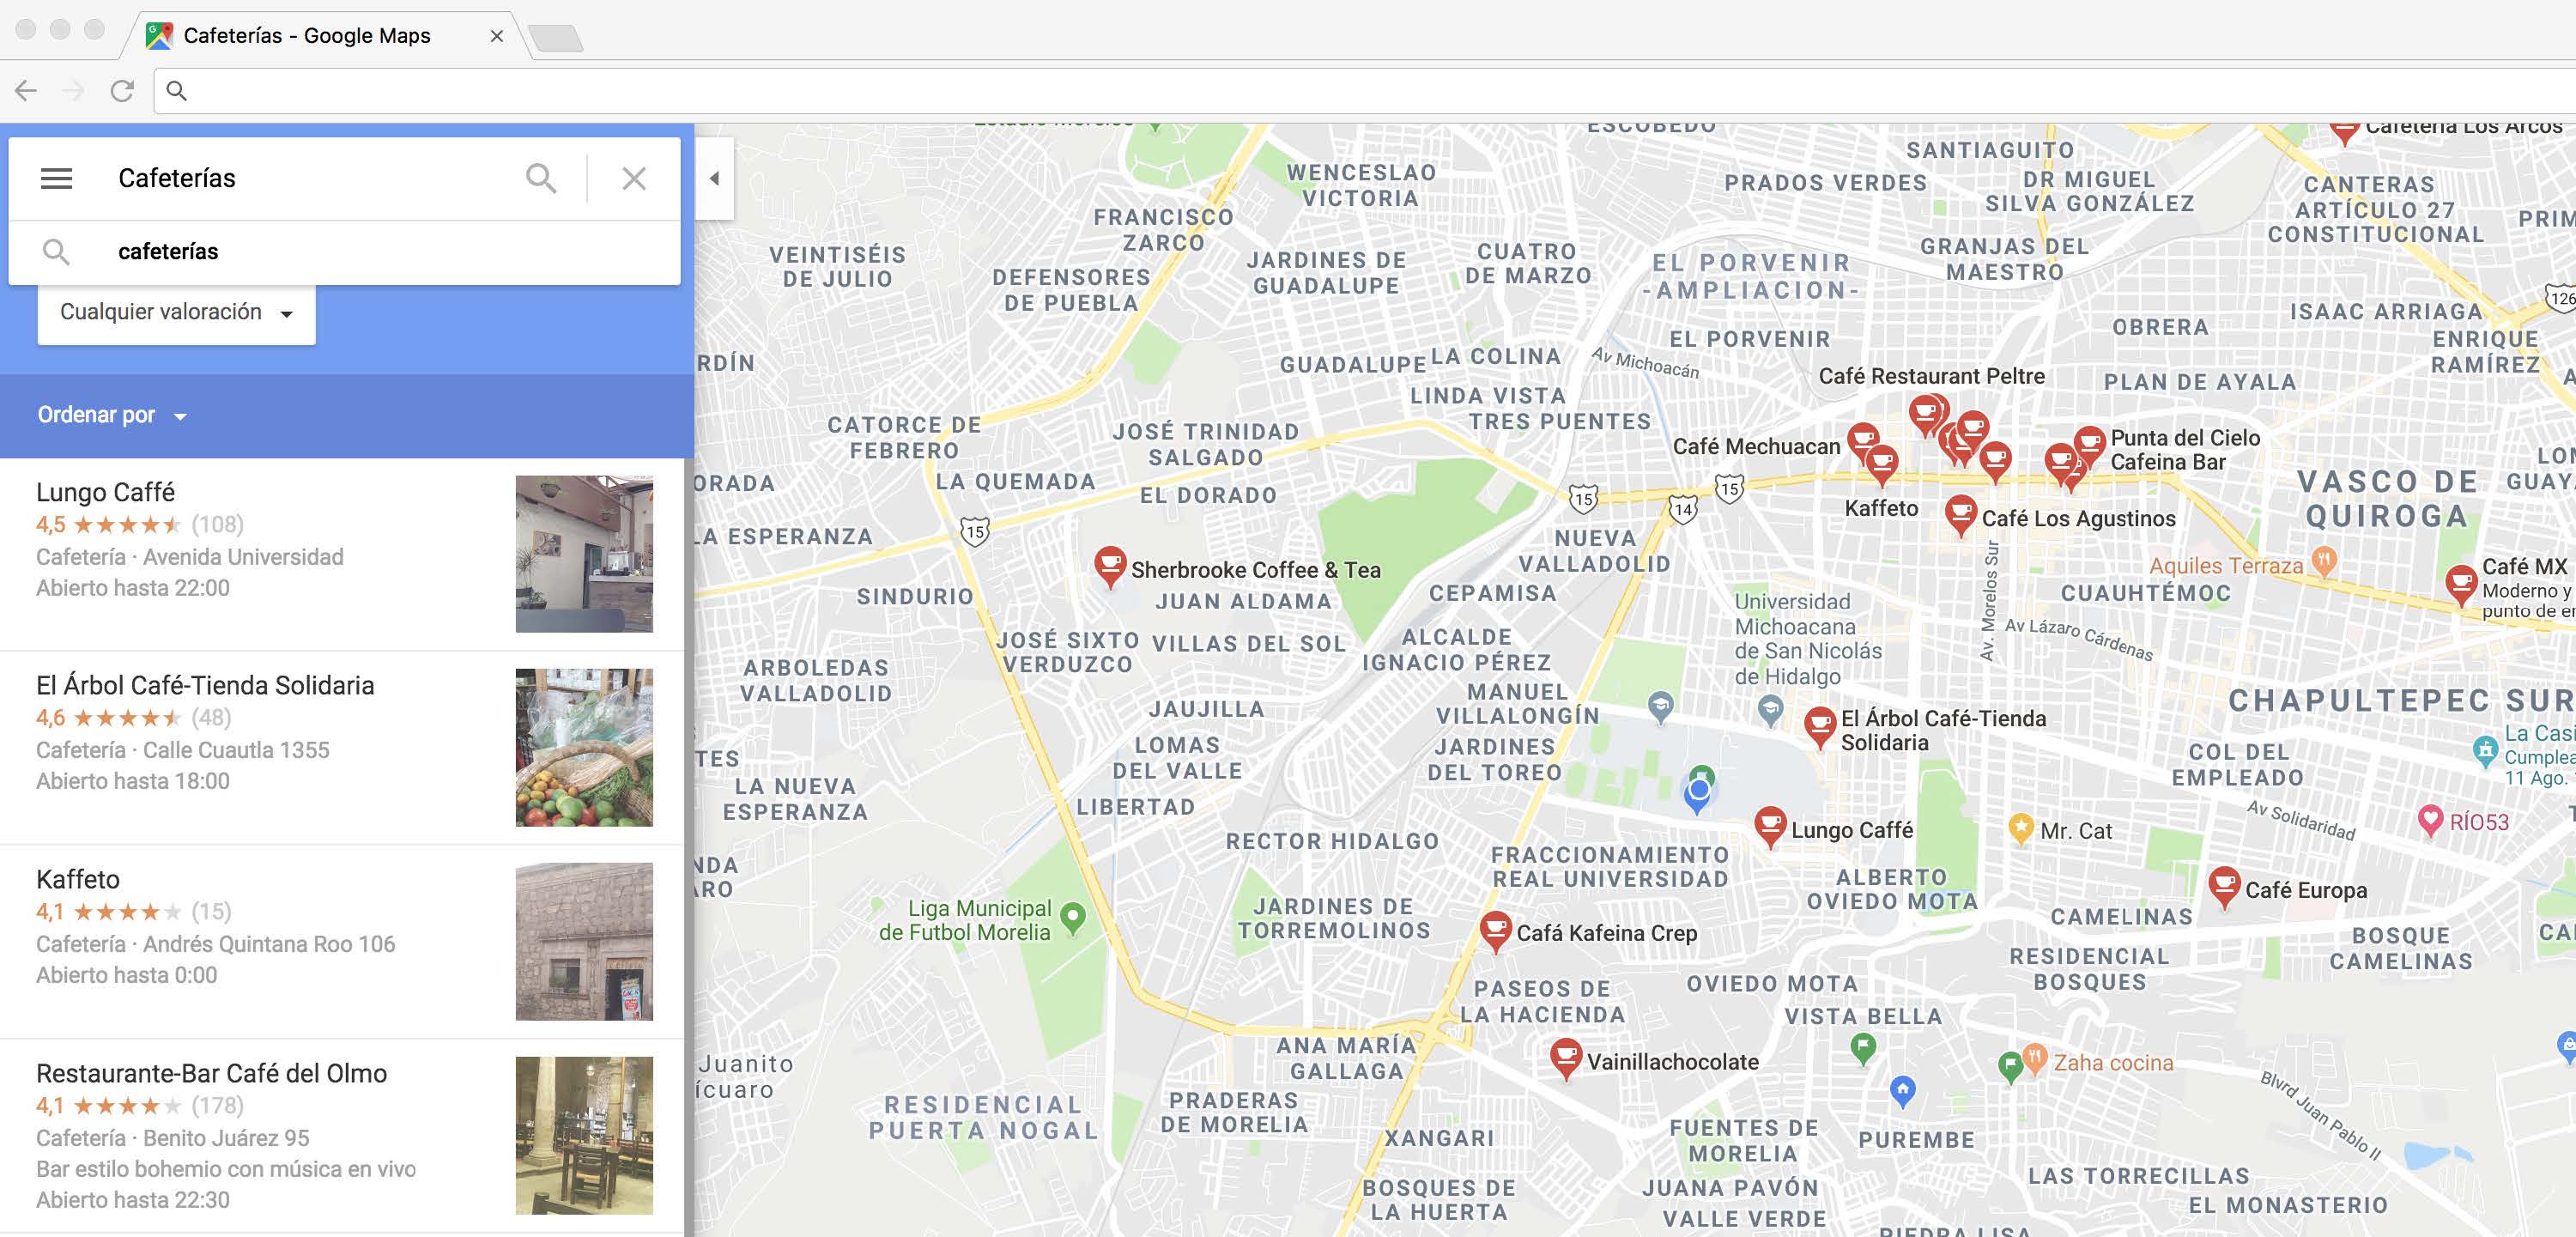The width and height of the screenshot is (2576, 1237).
Task: Clear the Cafeterías search with X
Action: [x=634, y=179]
